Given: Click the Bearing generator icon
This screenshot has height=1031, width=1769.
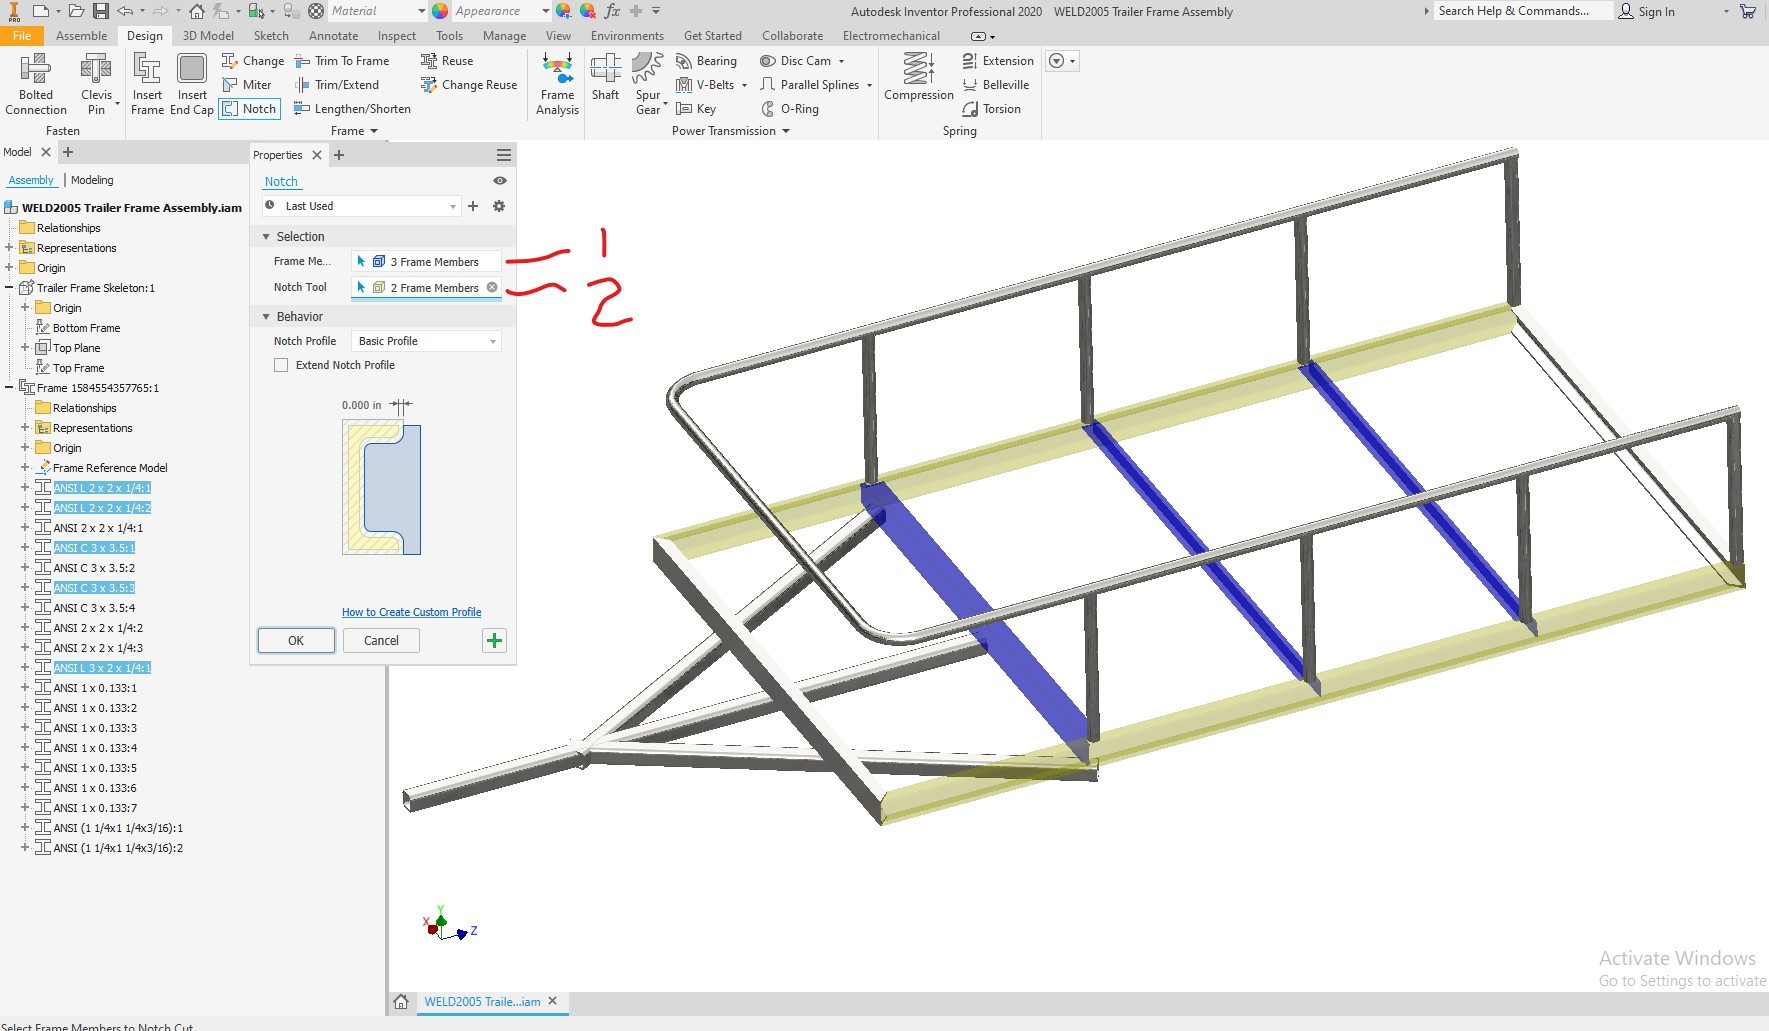Looking at the screenshot, I should click(x=684, y=60).
